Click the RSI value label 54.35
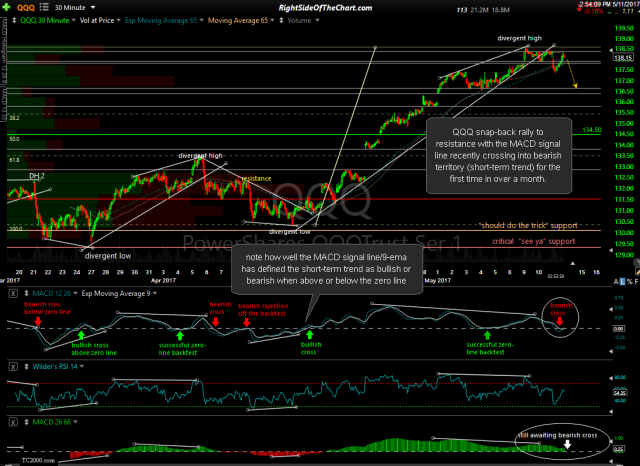The height and width of the screenshot is (466, 640). 620,393
